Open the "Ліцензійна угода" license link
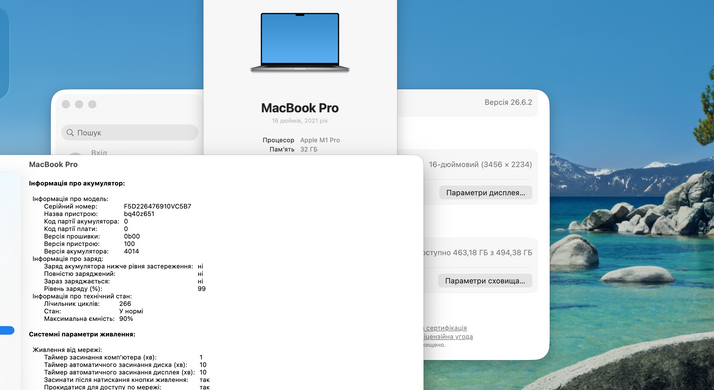 coord(449,337)
